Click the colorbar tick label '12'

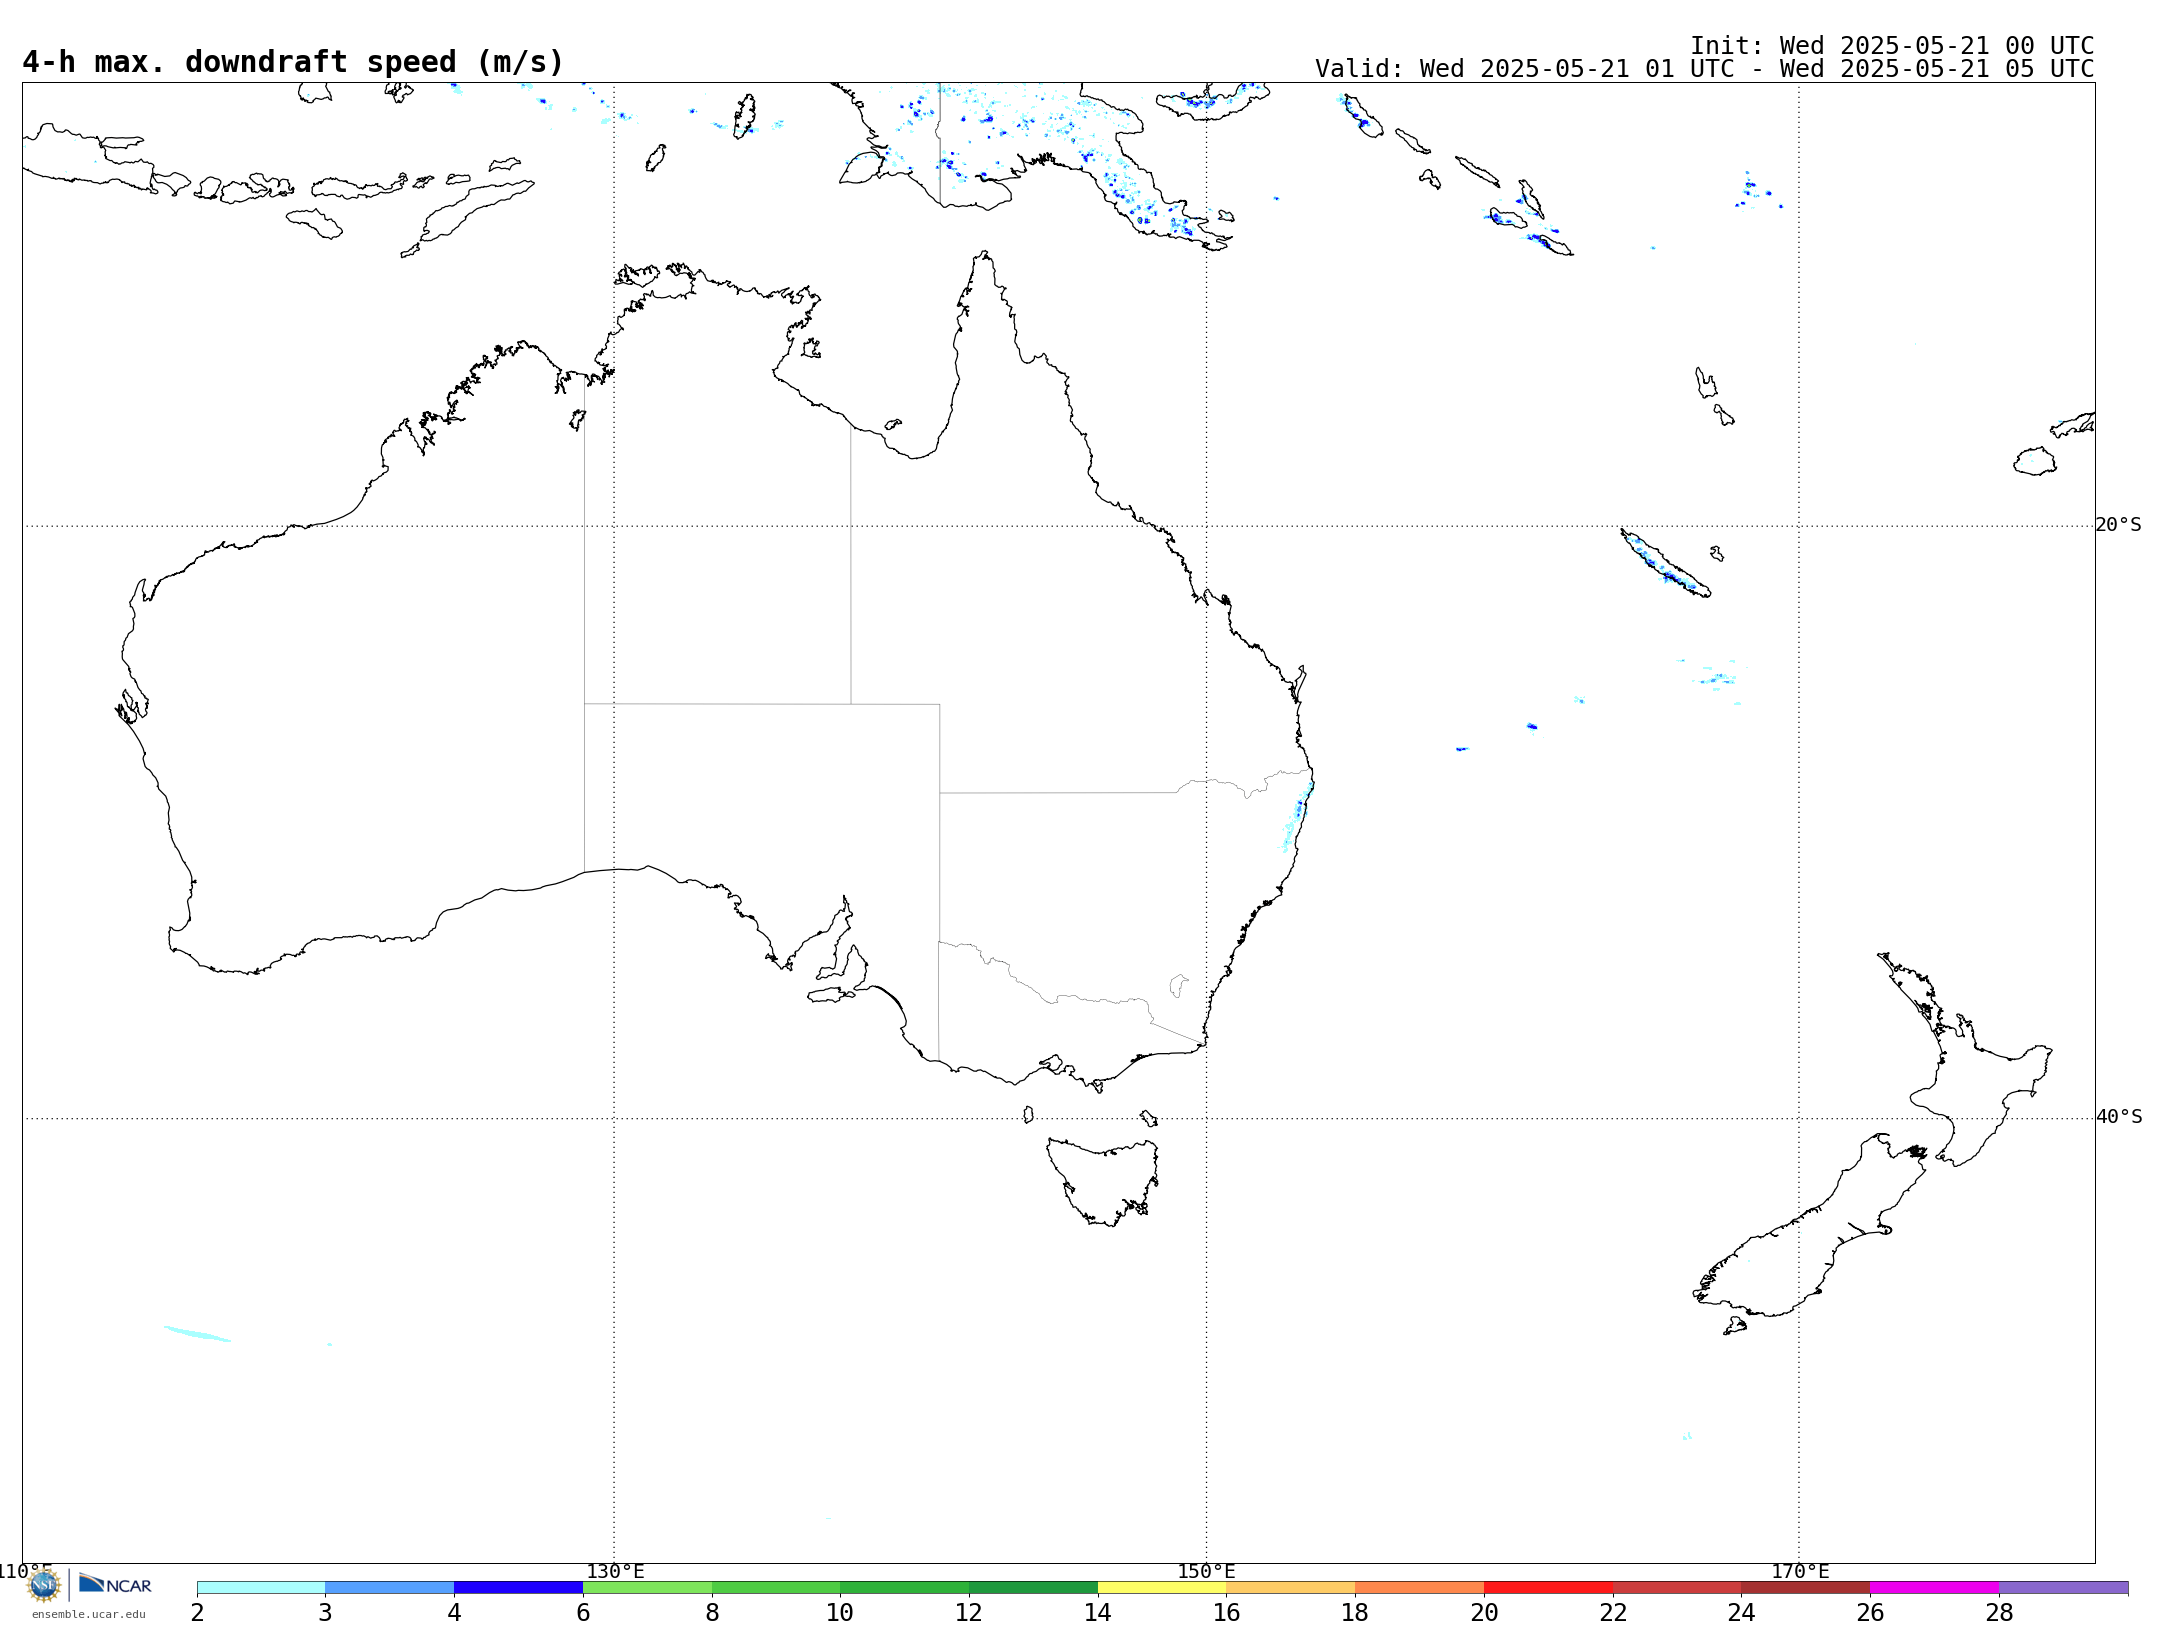969,1613
